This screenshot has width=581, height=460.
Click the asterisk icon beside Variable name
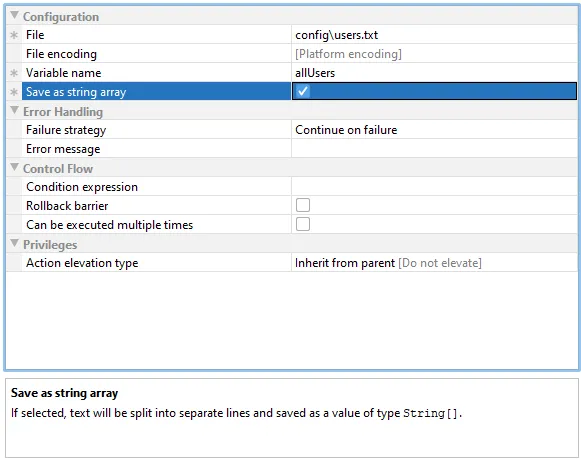pyautogui.click(x=14, y=73)
